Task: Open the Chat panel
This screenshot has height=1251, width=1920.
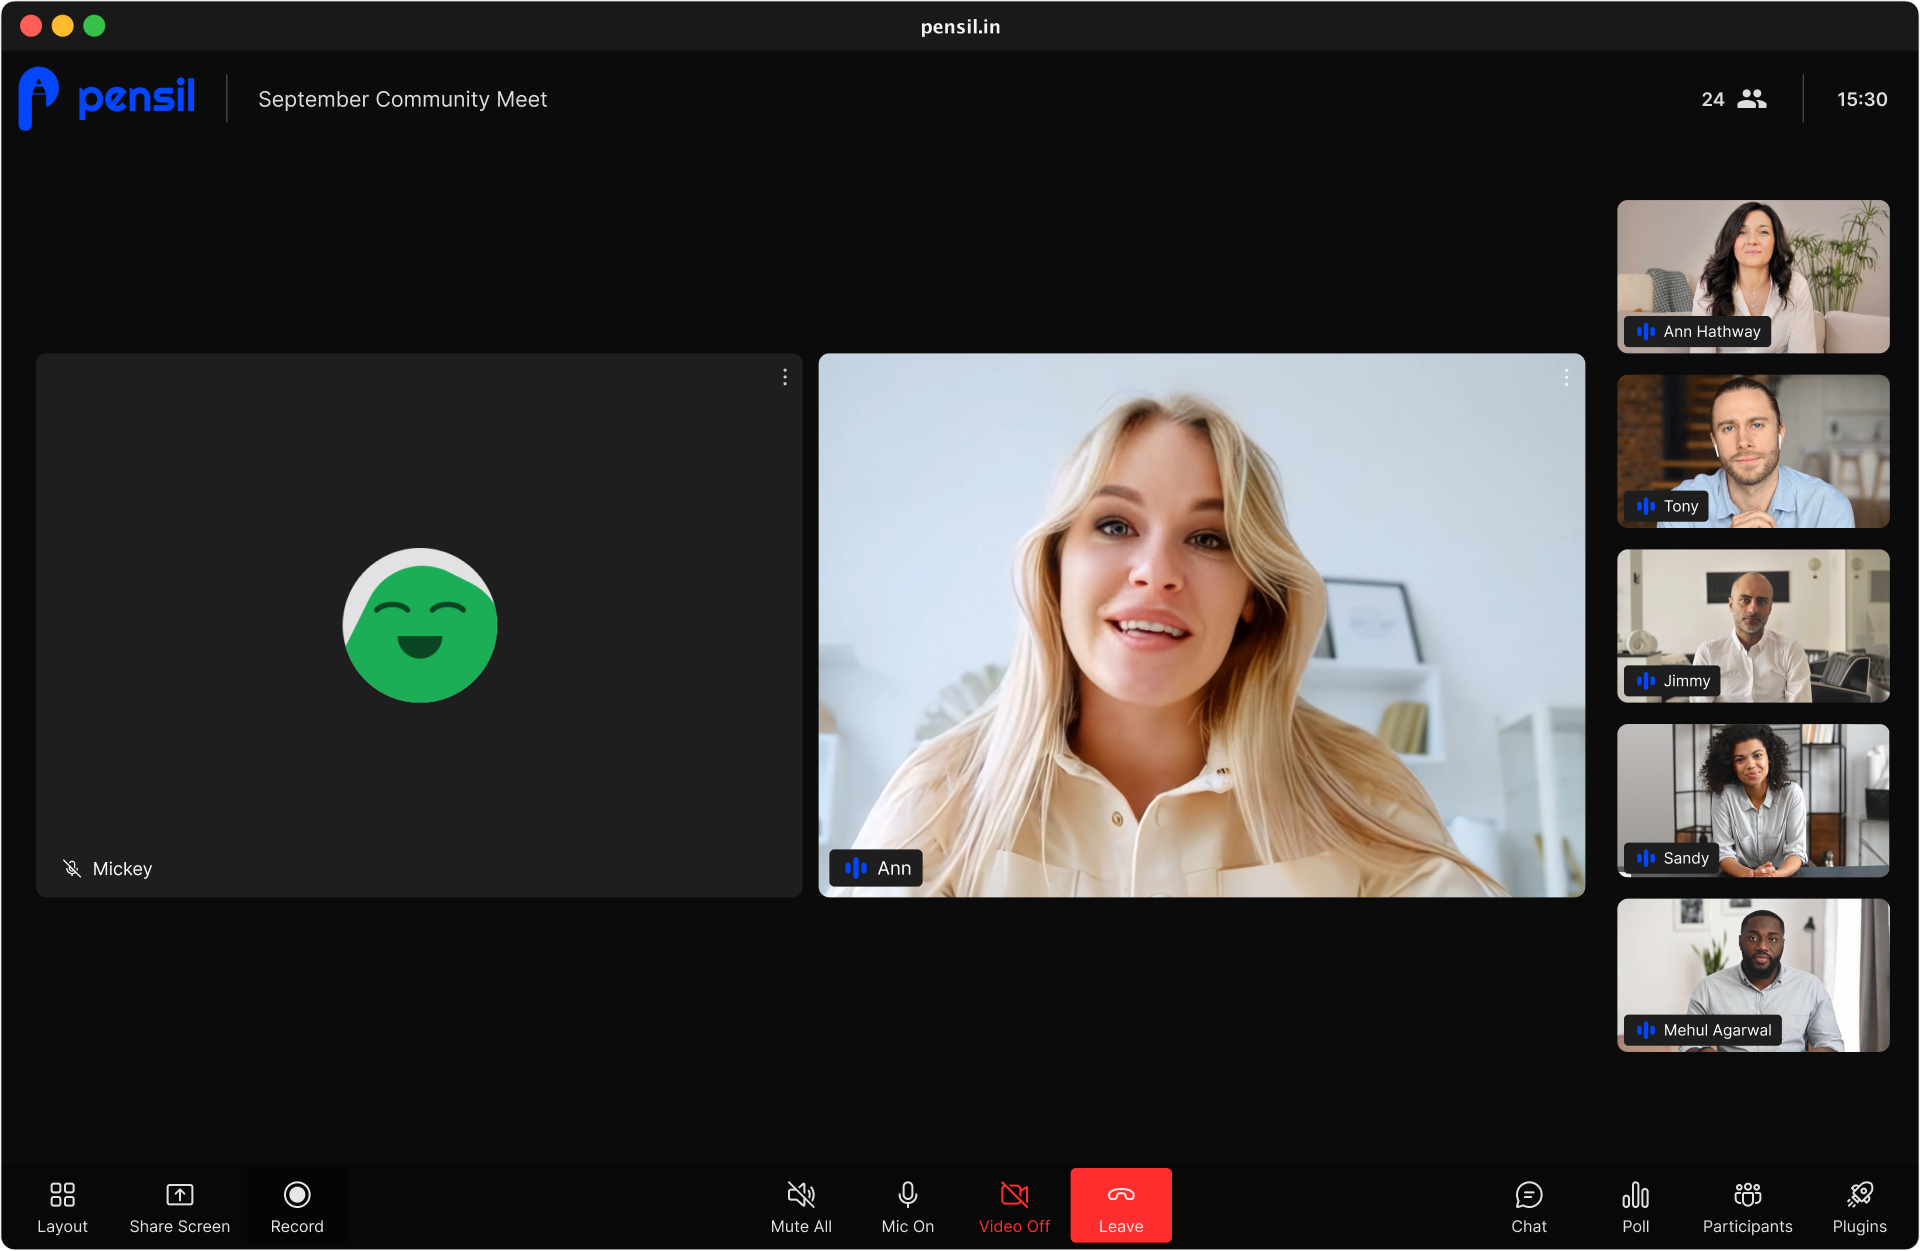Action: [x=1529, y=1207]
